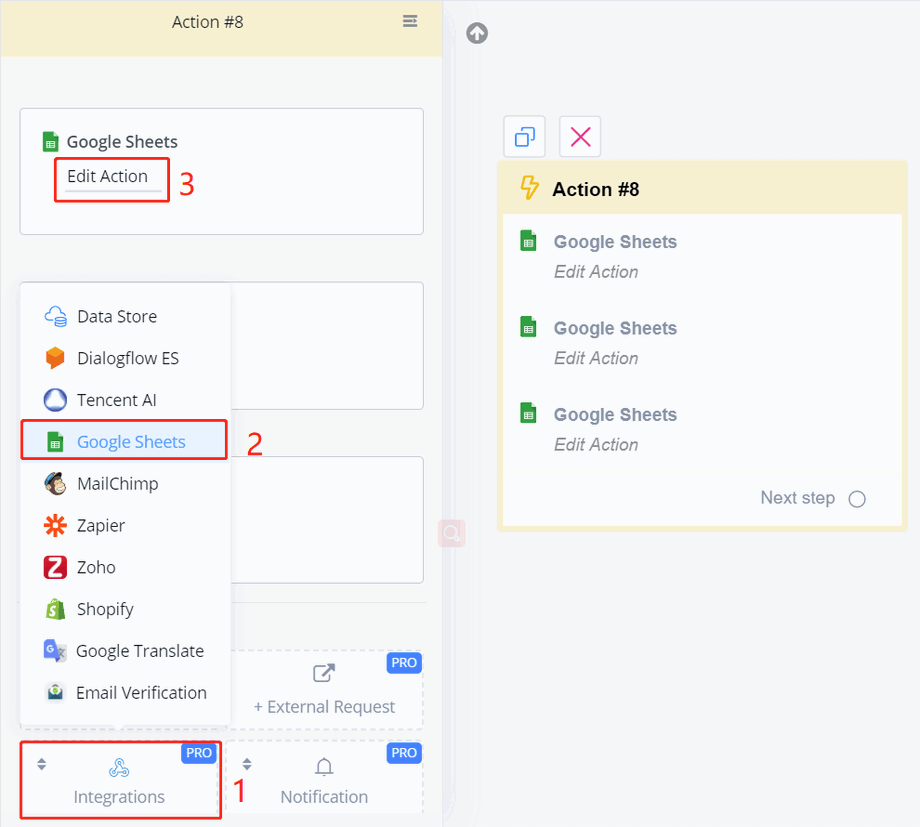Screen dimensions: 920x827
Task: Choose Email Verification from the list
Action: click(140, 692)
